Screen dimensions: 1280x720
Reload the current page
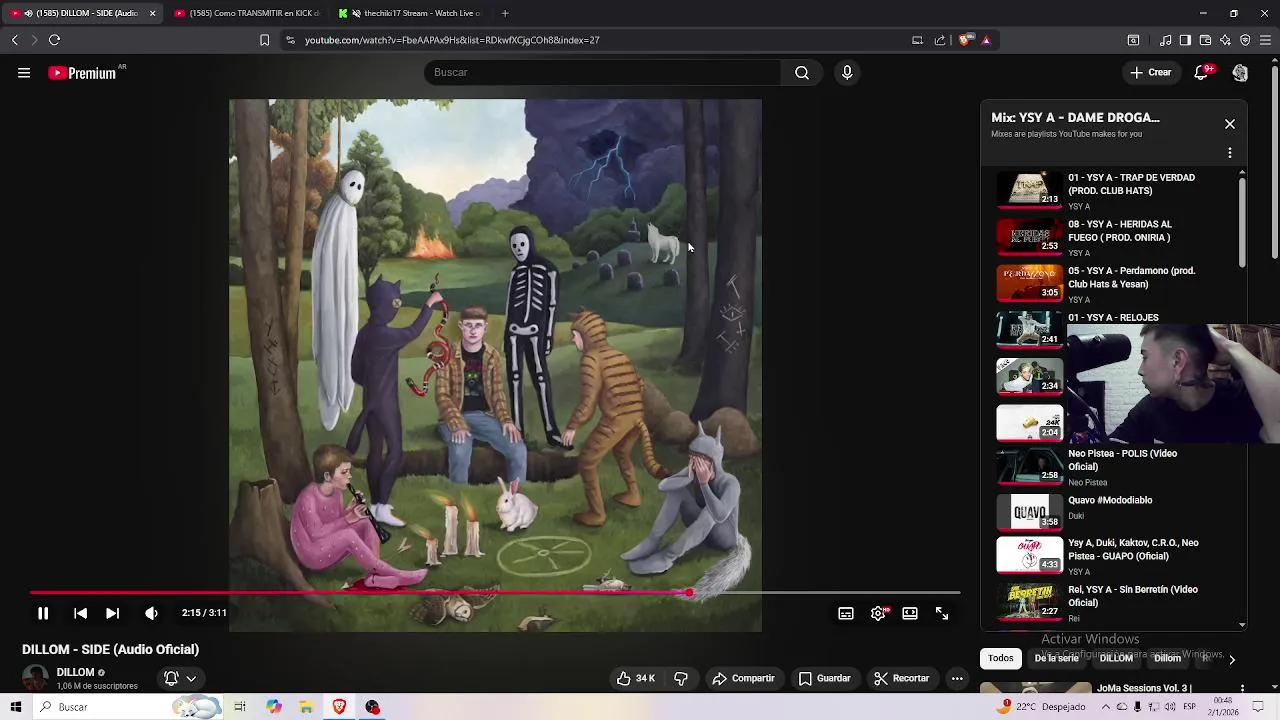coord(55,40)
